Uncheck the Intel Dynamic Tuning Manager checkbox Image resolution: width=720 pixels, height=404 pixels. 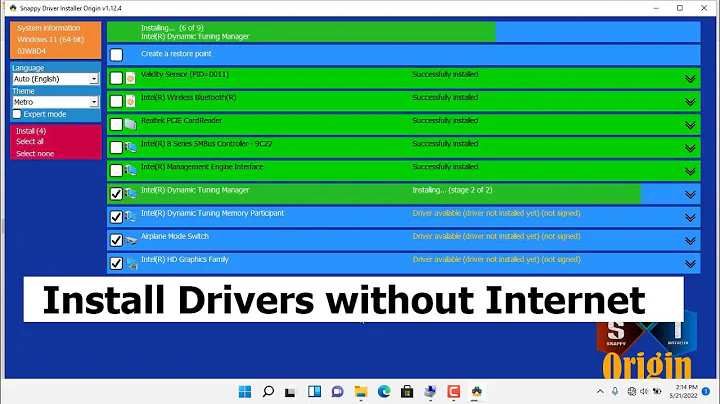click(x=117, y=194)
